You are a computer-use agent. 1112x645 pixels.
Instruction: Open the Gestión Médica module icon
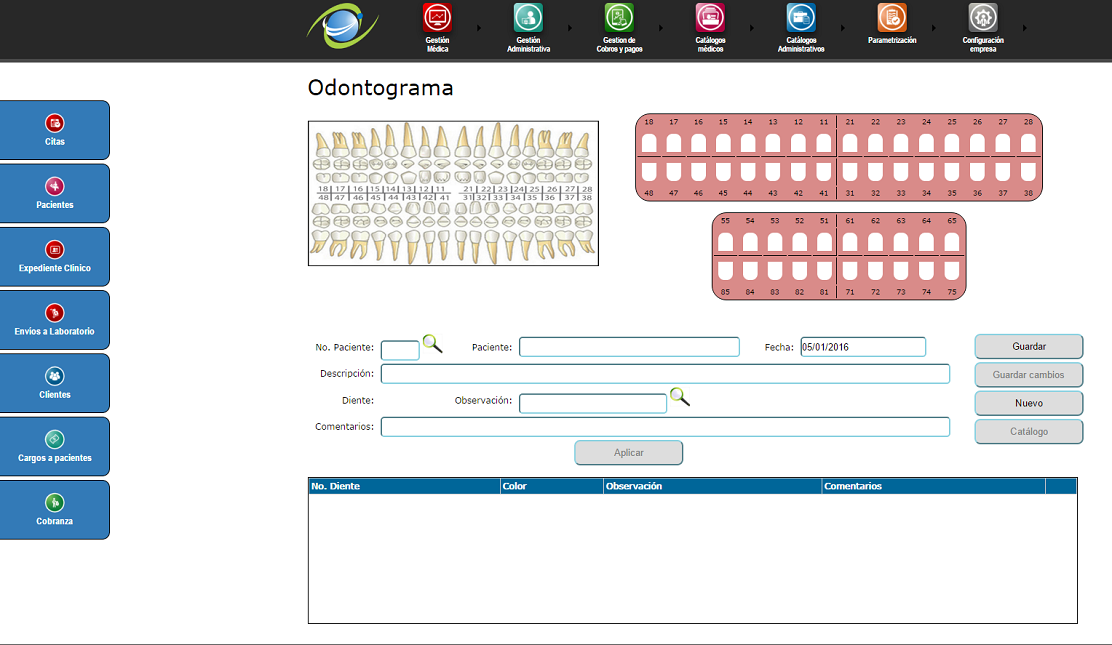437,18
